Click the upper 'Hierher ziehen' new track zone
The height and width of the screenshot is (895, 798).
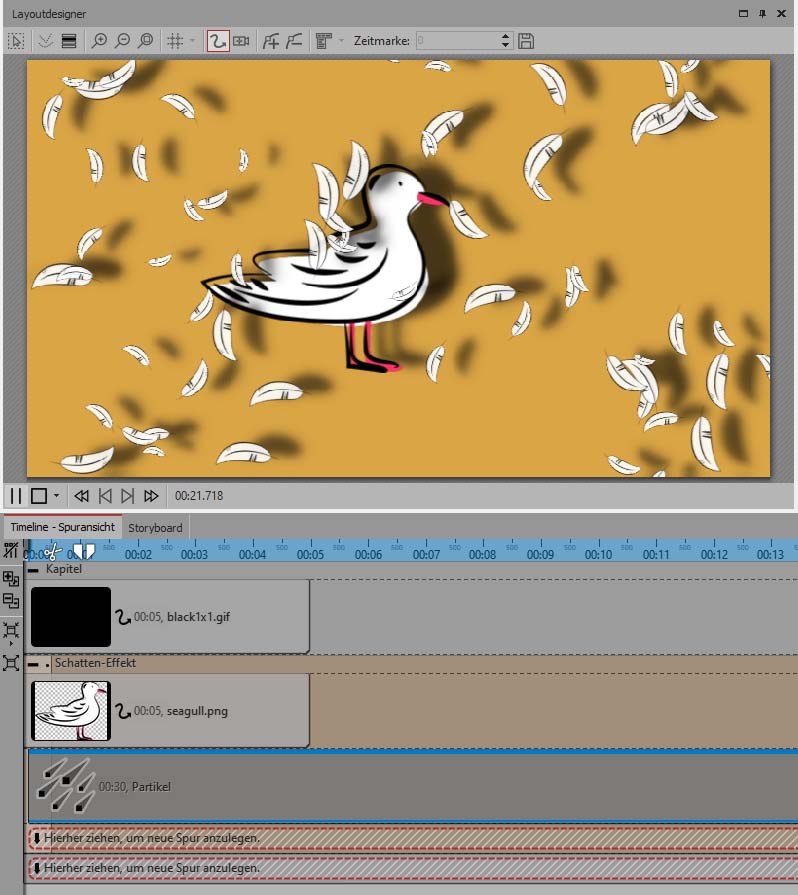tap(413, 838)
